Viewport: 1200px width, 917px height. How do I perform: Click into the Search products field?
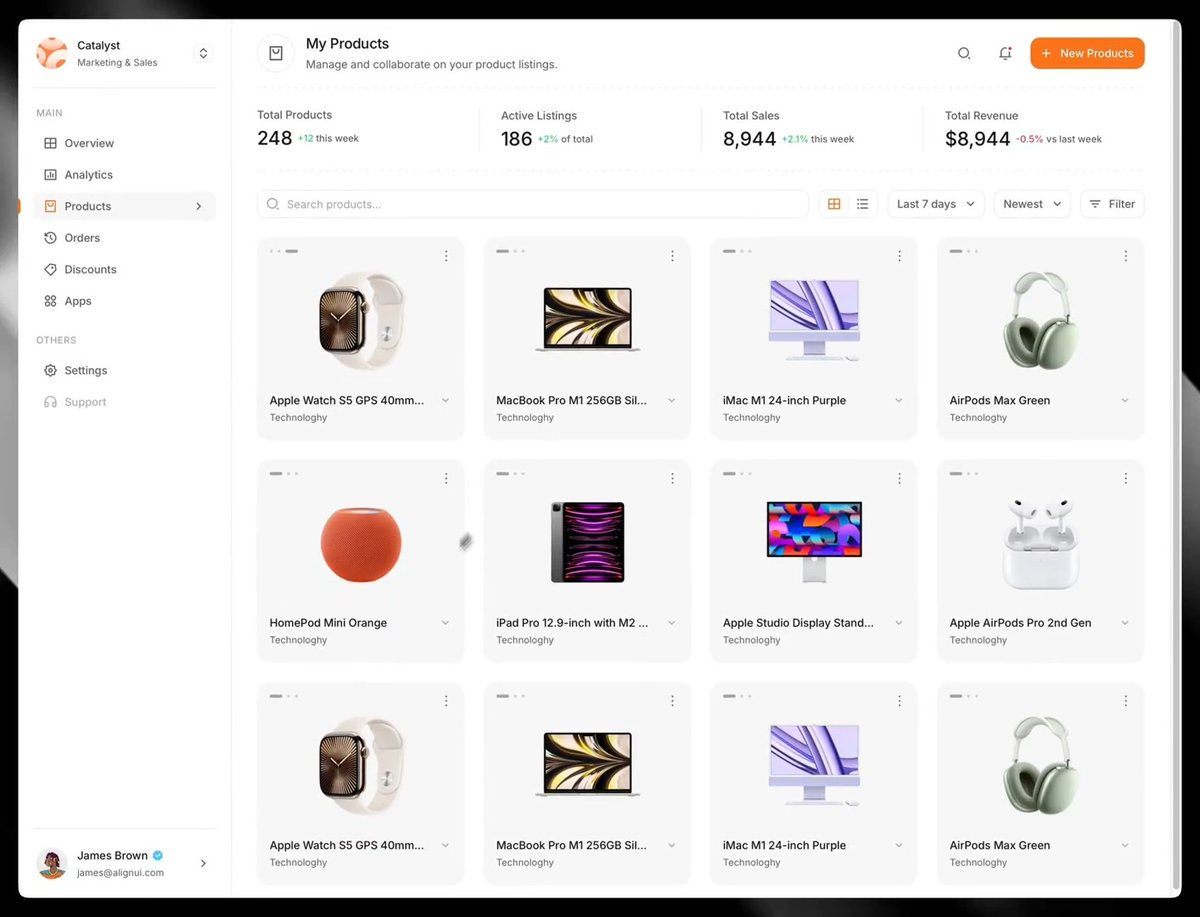pos(533,204)
